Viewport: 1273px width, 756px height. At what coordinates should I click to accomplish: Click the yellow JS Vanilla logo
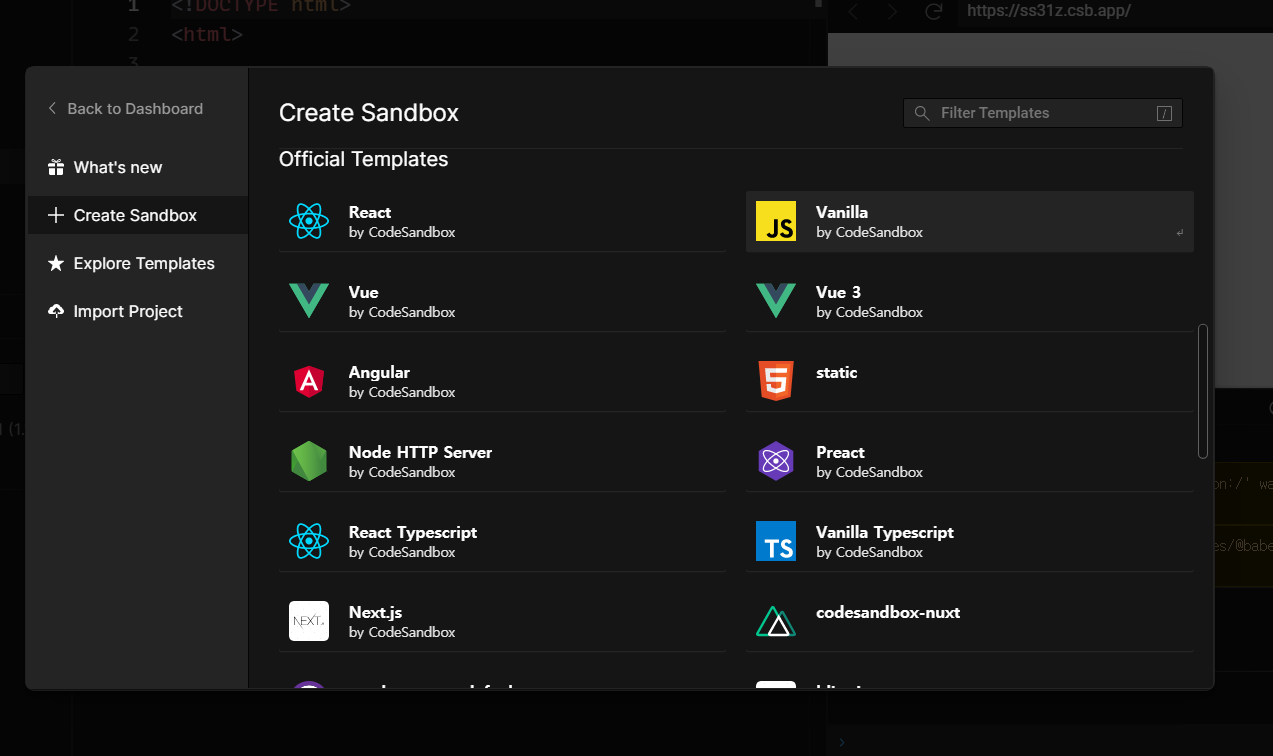(x=776, y=221)
